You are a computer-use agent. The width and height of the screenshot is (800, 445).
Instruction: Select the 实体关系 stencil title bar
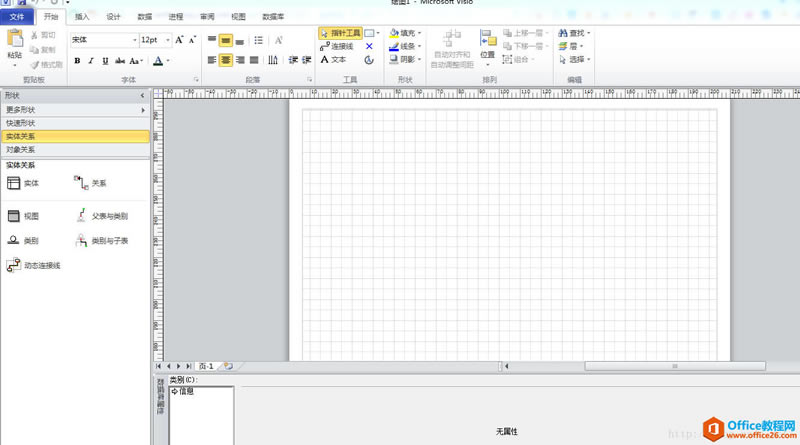click(x=75, y=136)
